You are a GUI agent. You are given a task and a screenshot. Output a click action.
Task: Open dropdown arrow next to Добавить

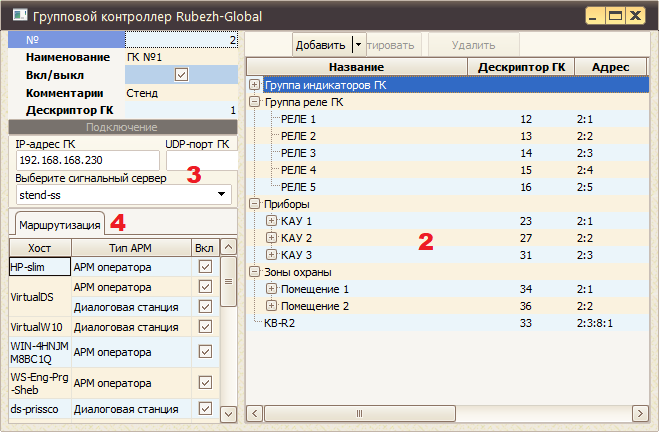pyautogui.click(x=358, y=45)
